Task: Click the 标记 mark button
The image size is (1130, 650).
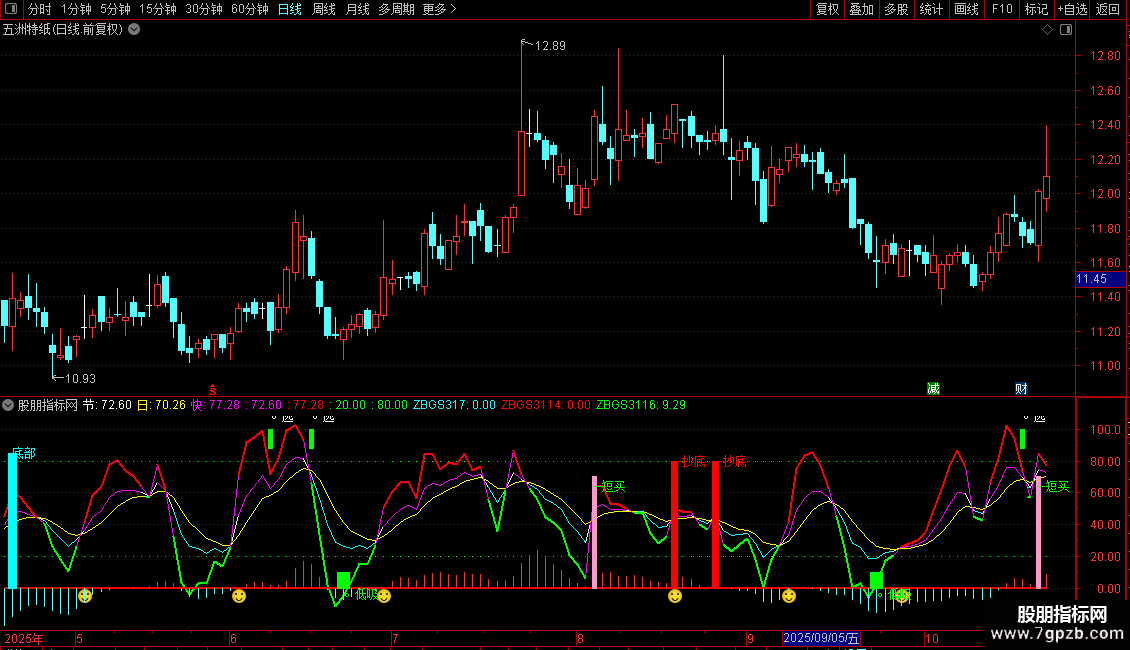Action: point(1036,9)
